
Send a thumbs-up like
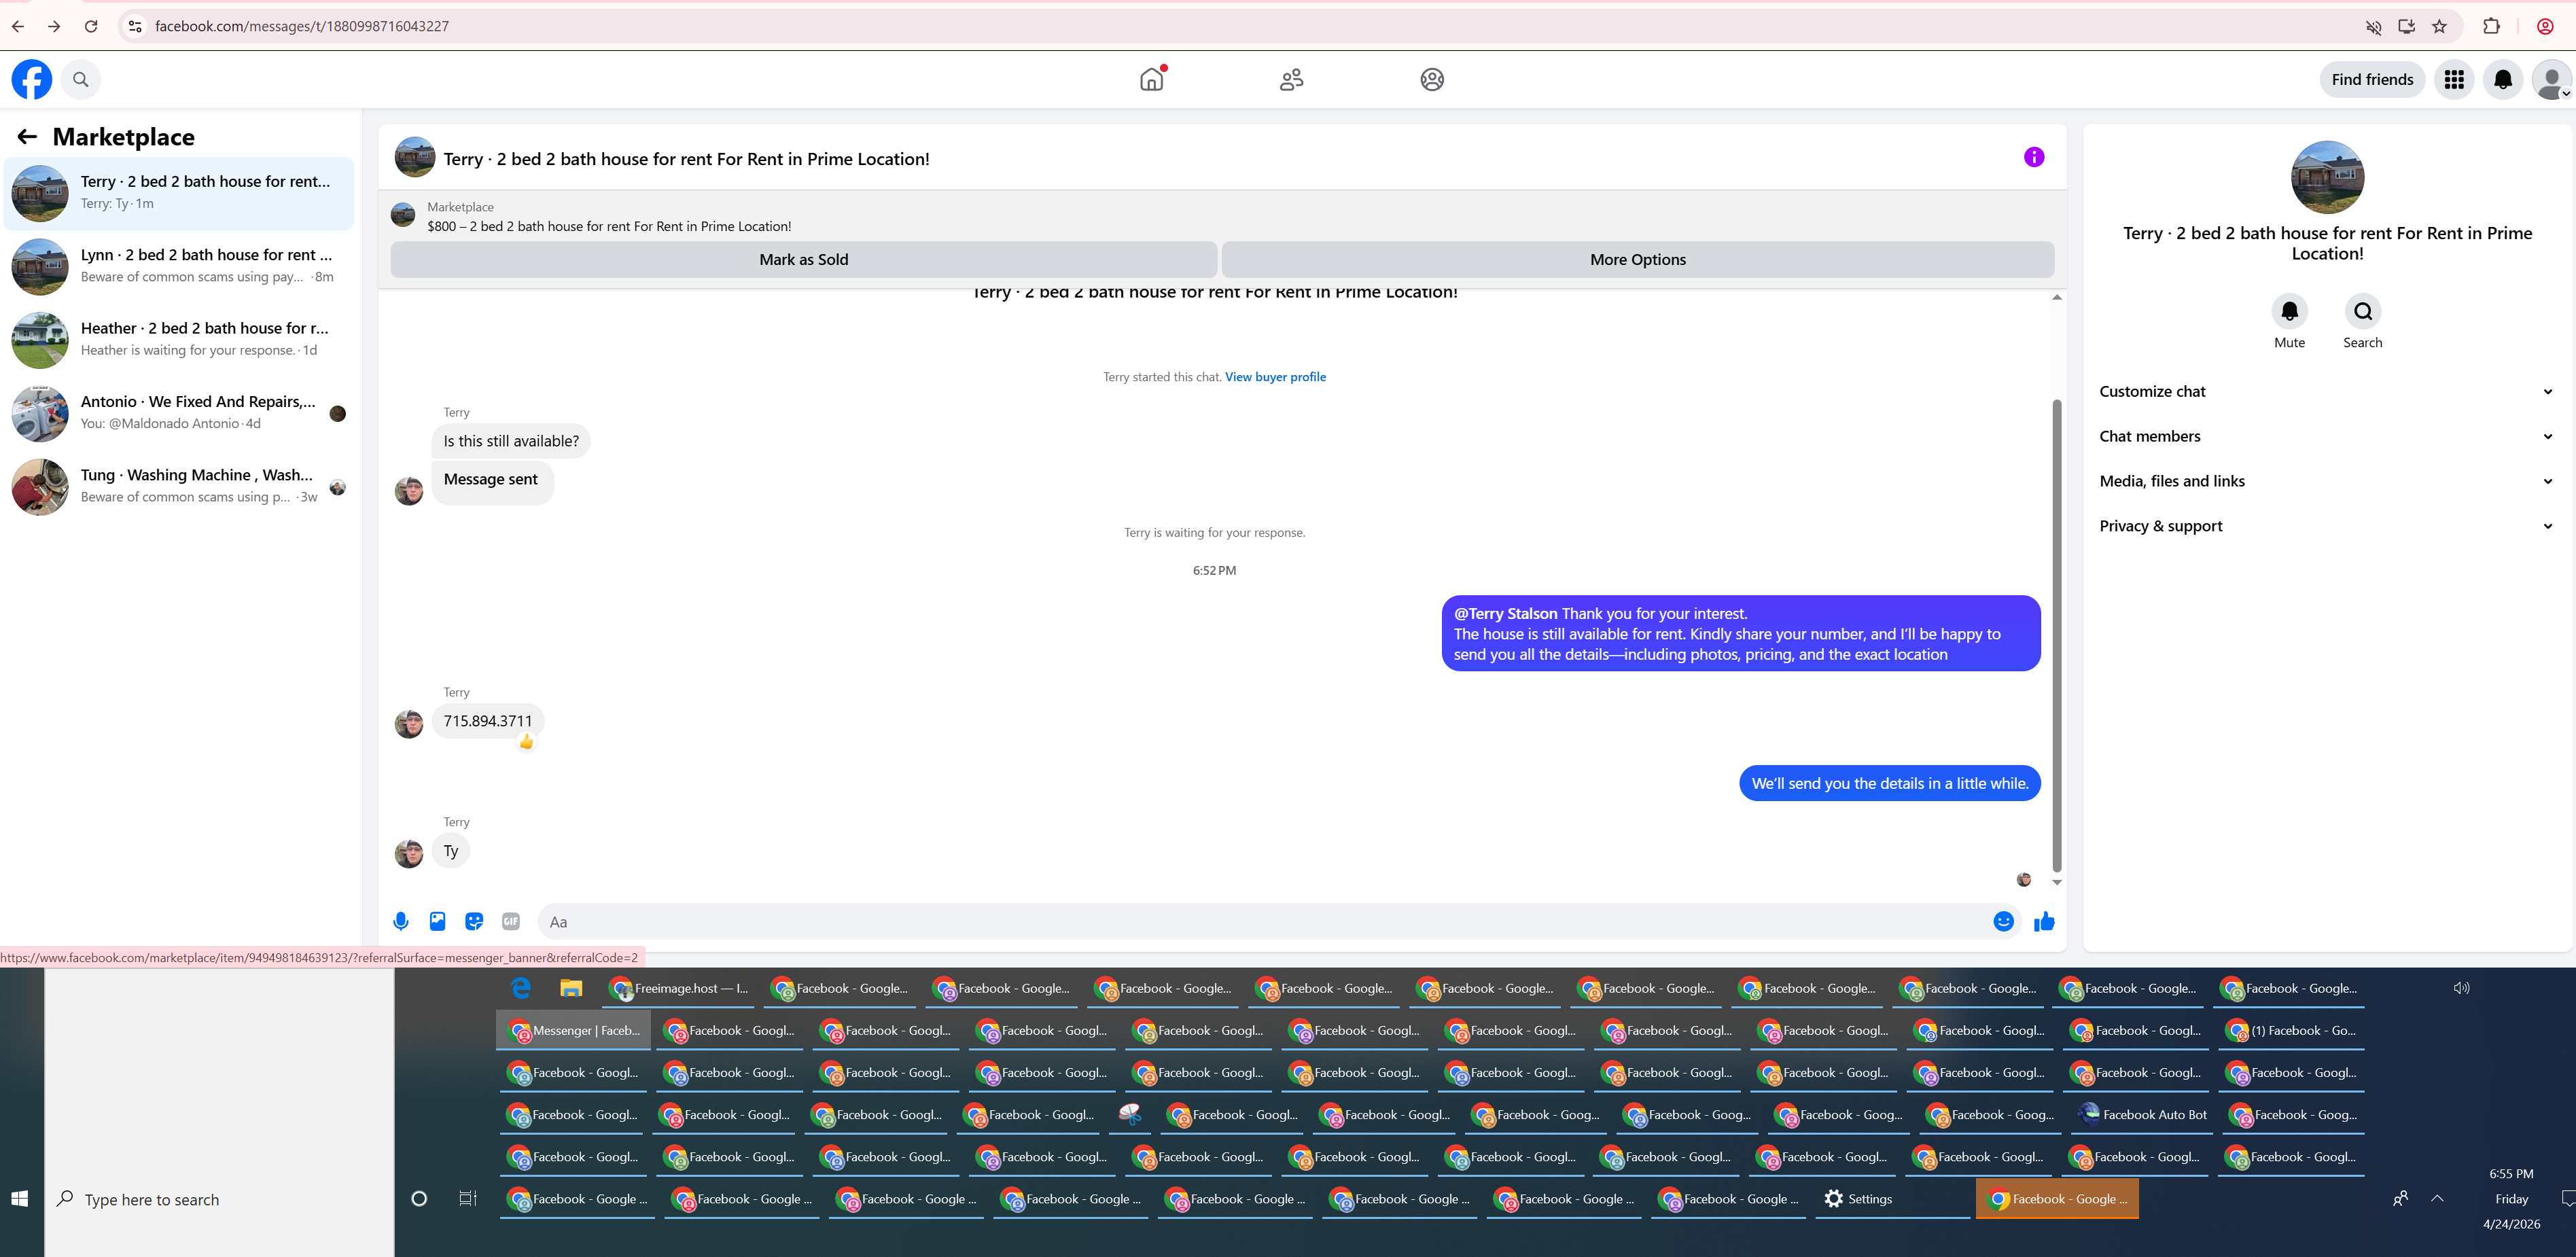2044,921
